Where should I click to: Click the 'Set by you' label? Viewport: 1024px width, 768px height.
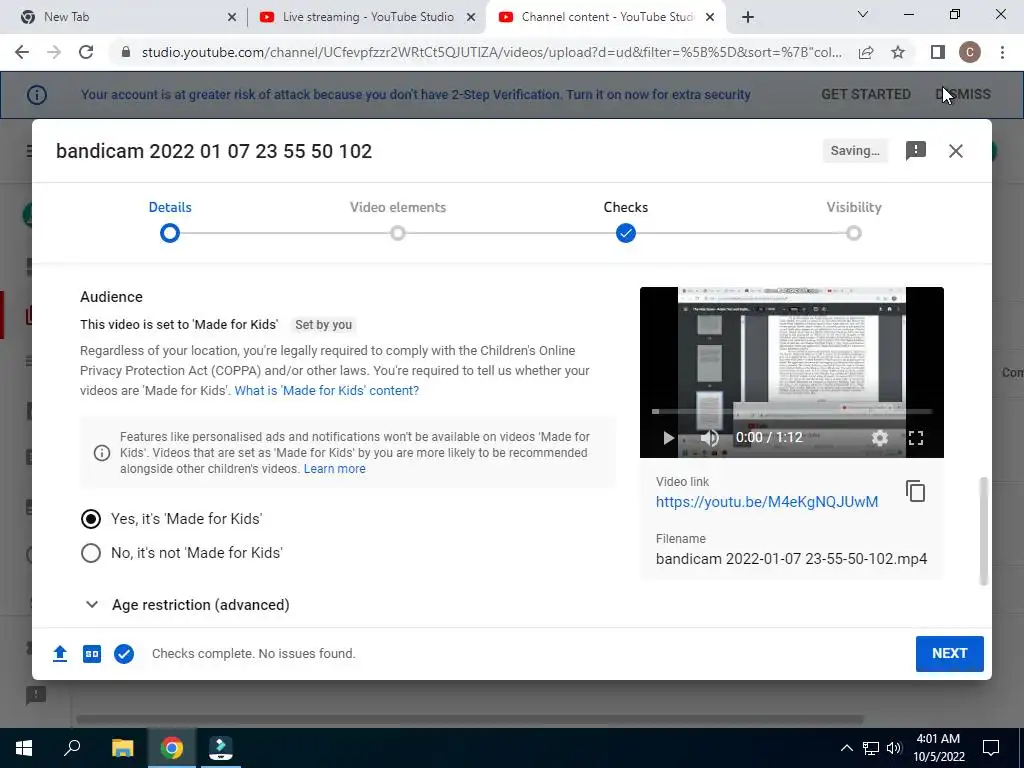[x=323, y=325]
